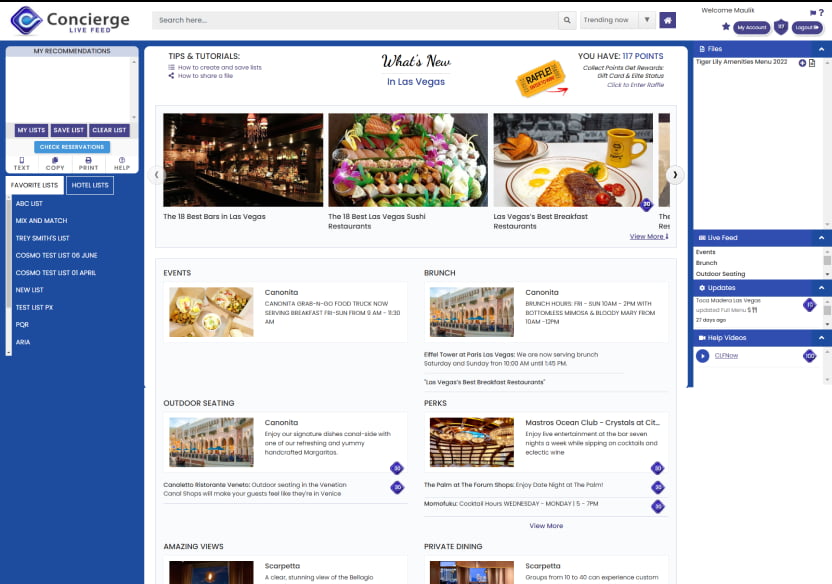The height and width of the screenshot is (584, 832).
Task: Collapse the Files panel
Action: coord(821,49)
